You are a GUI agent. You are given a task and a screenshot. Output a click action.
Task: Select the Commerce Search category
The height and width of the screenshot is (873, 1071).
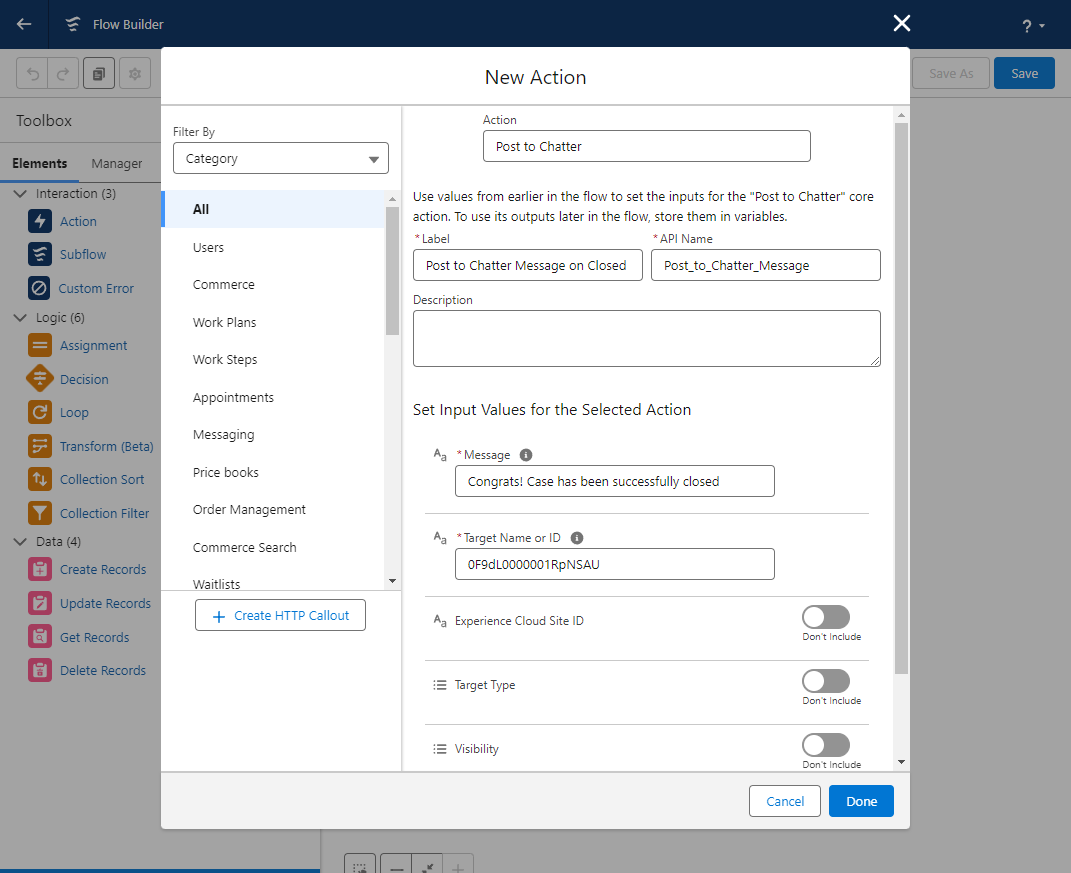(274, 548)
